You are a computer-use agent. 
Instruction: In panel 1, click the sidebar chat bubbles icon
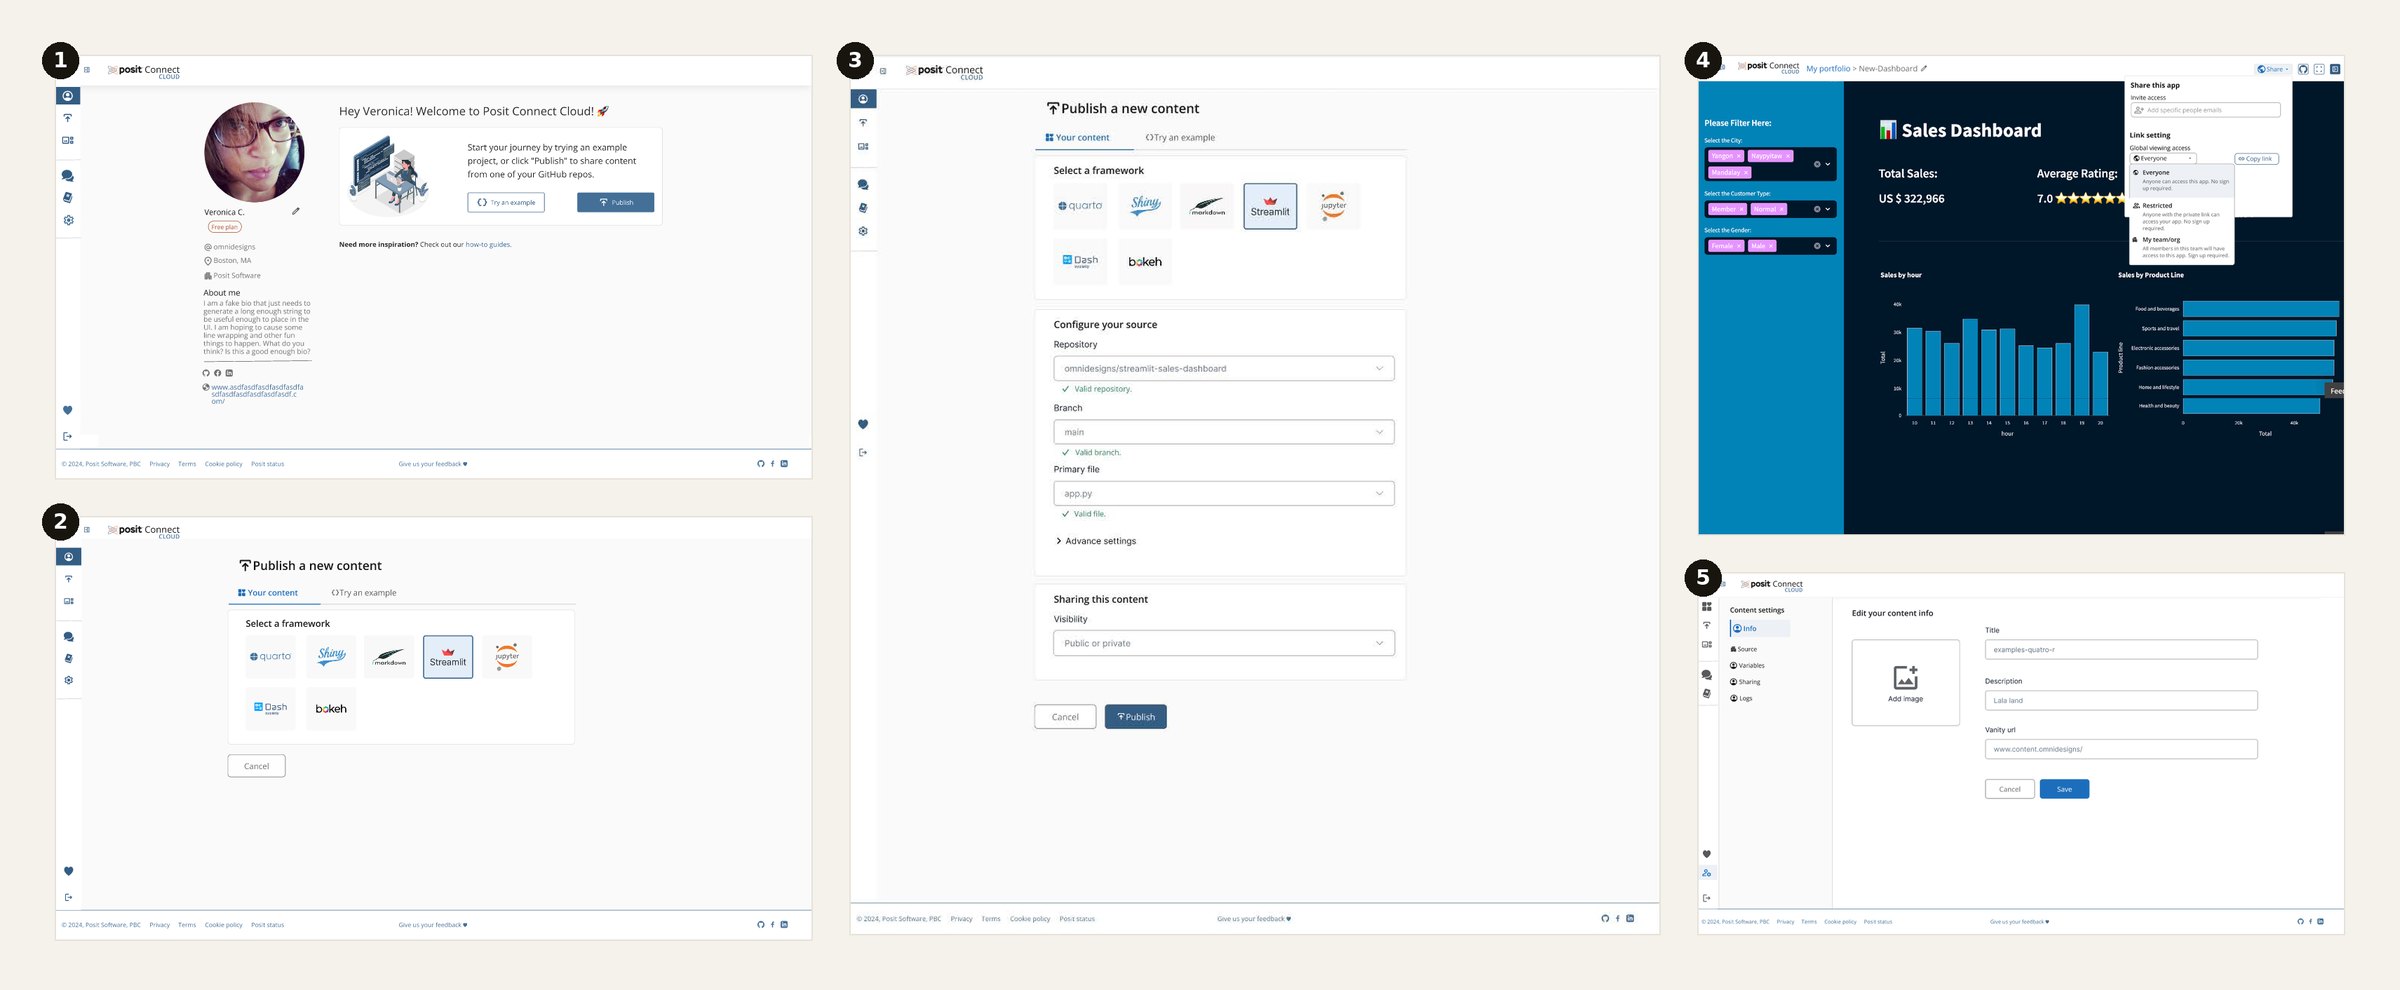pyautogui.click(x=68, y=176)
